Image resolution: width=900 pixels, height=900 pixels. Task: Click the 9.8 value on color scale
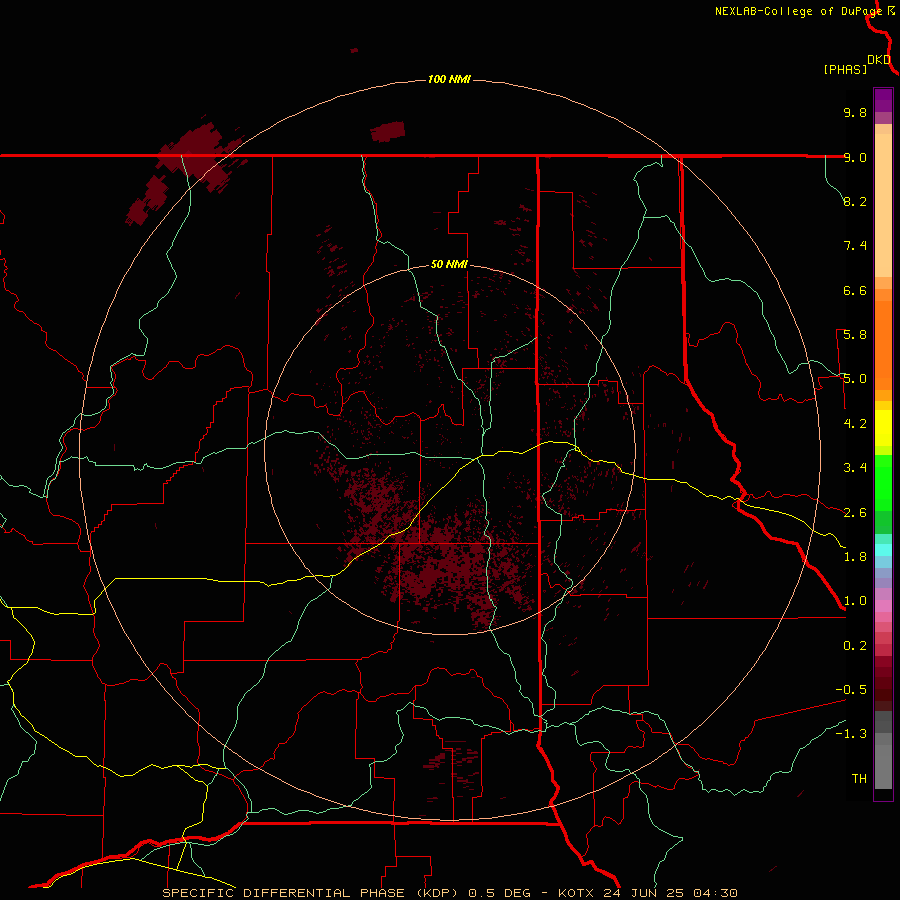(x=855, y=112)
